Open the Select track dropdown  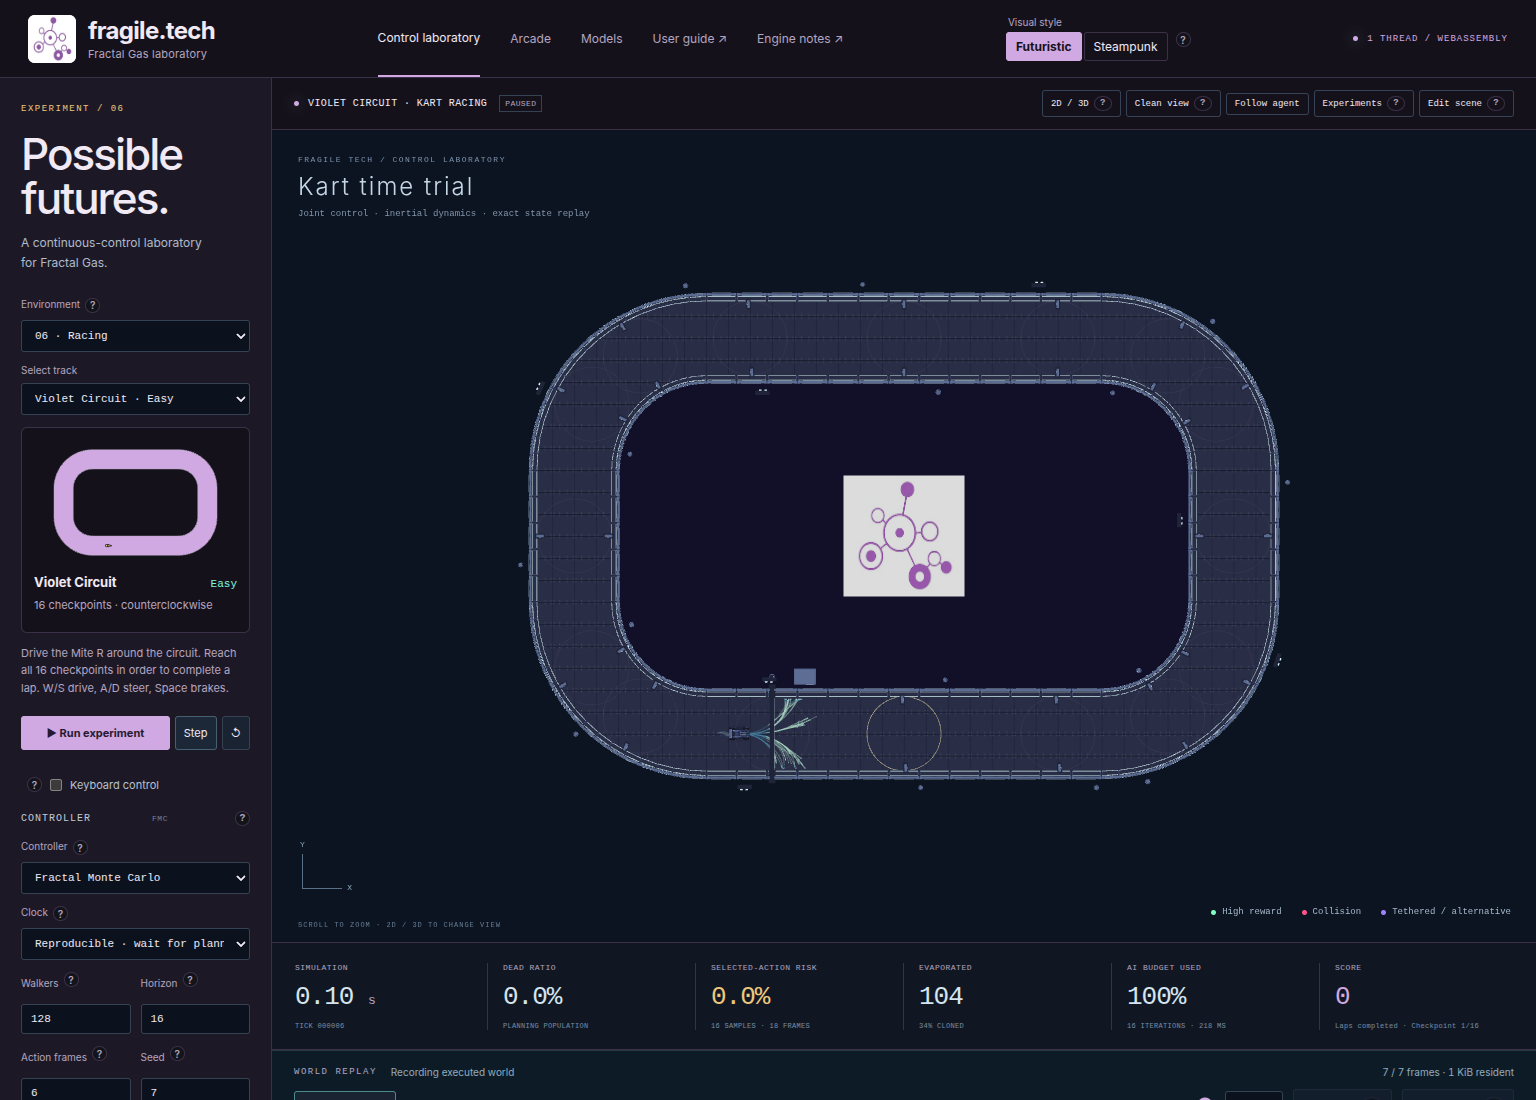pyautogui.click(x=135, y=399)
